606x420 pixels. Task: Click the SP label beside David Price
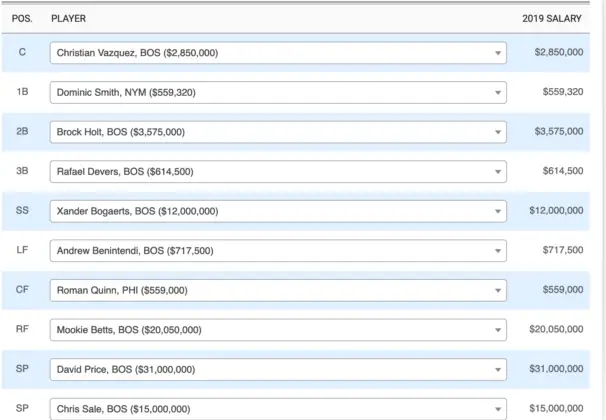pos(22,369)
